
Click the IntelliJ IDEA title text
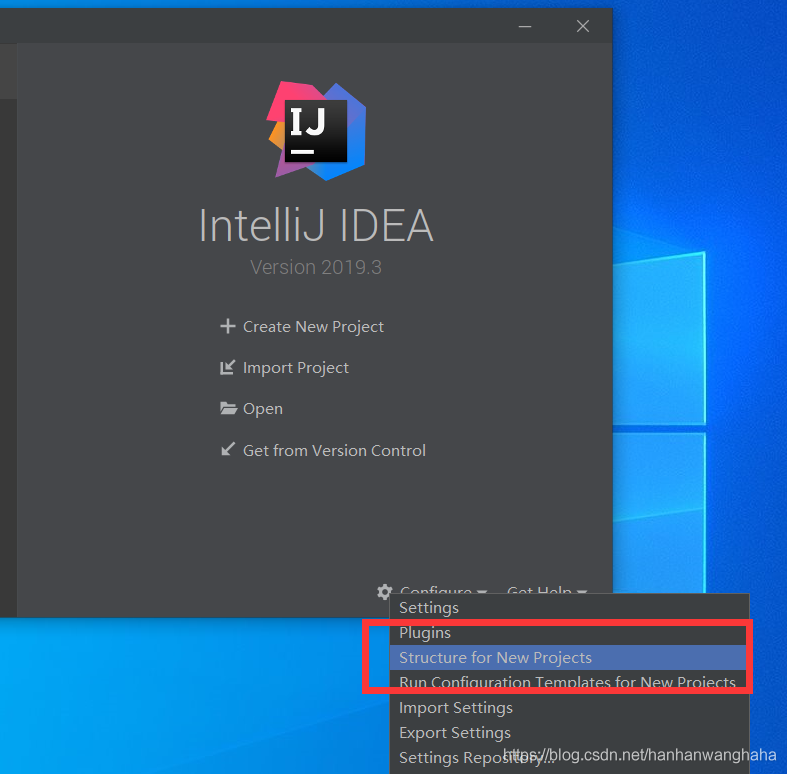click(x=316, y=225)
